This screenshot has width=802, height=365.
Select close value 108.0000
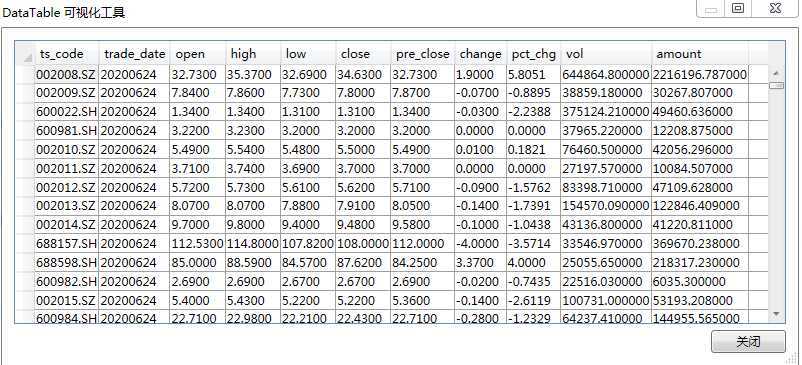pos(363,244)
